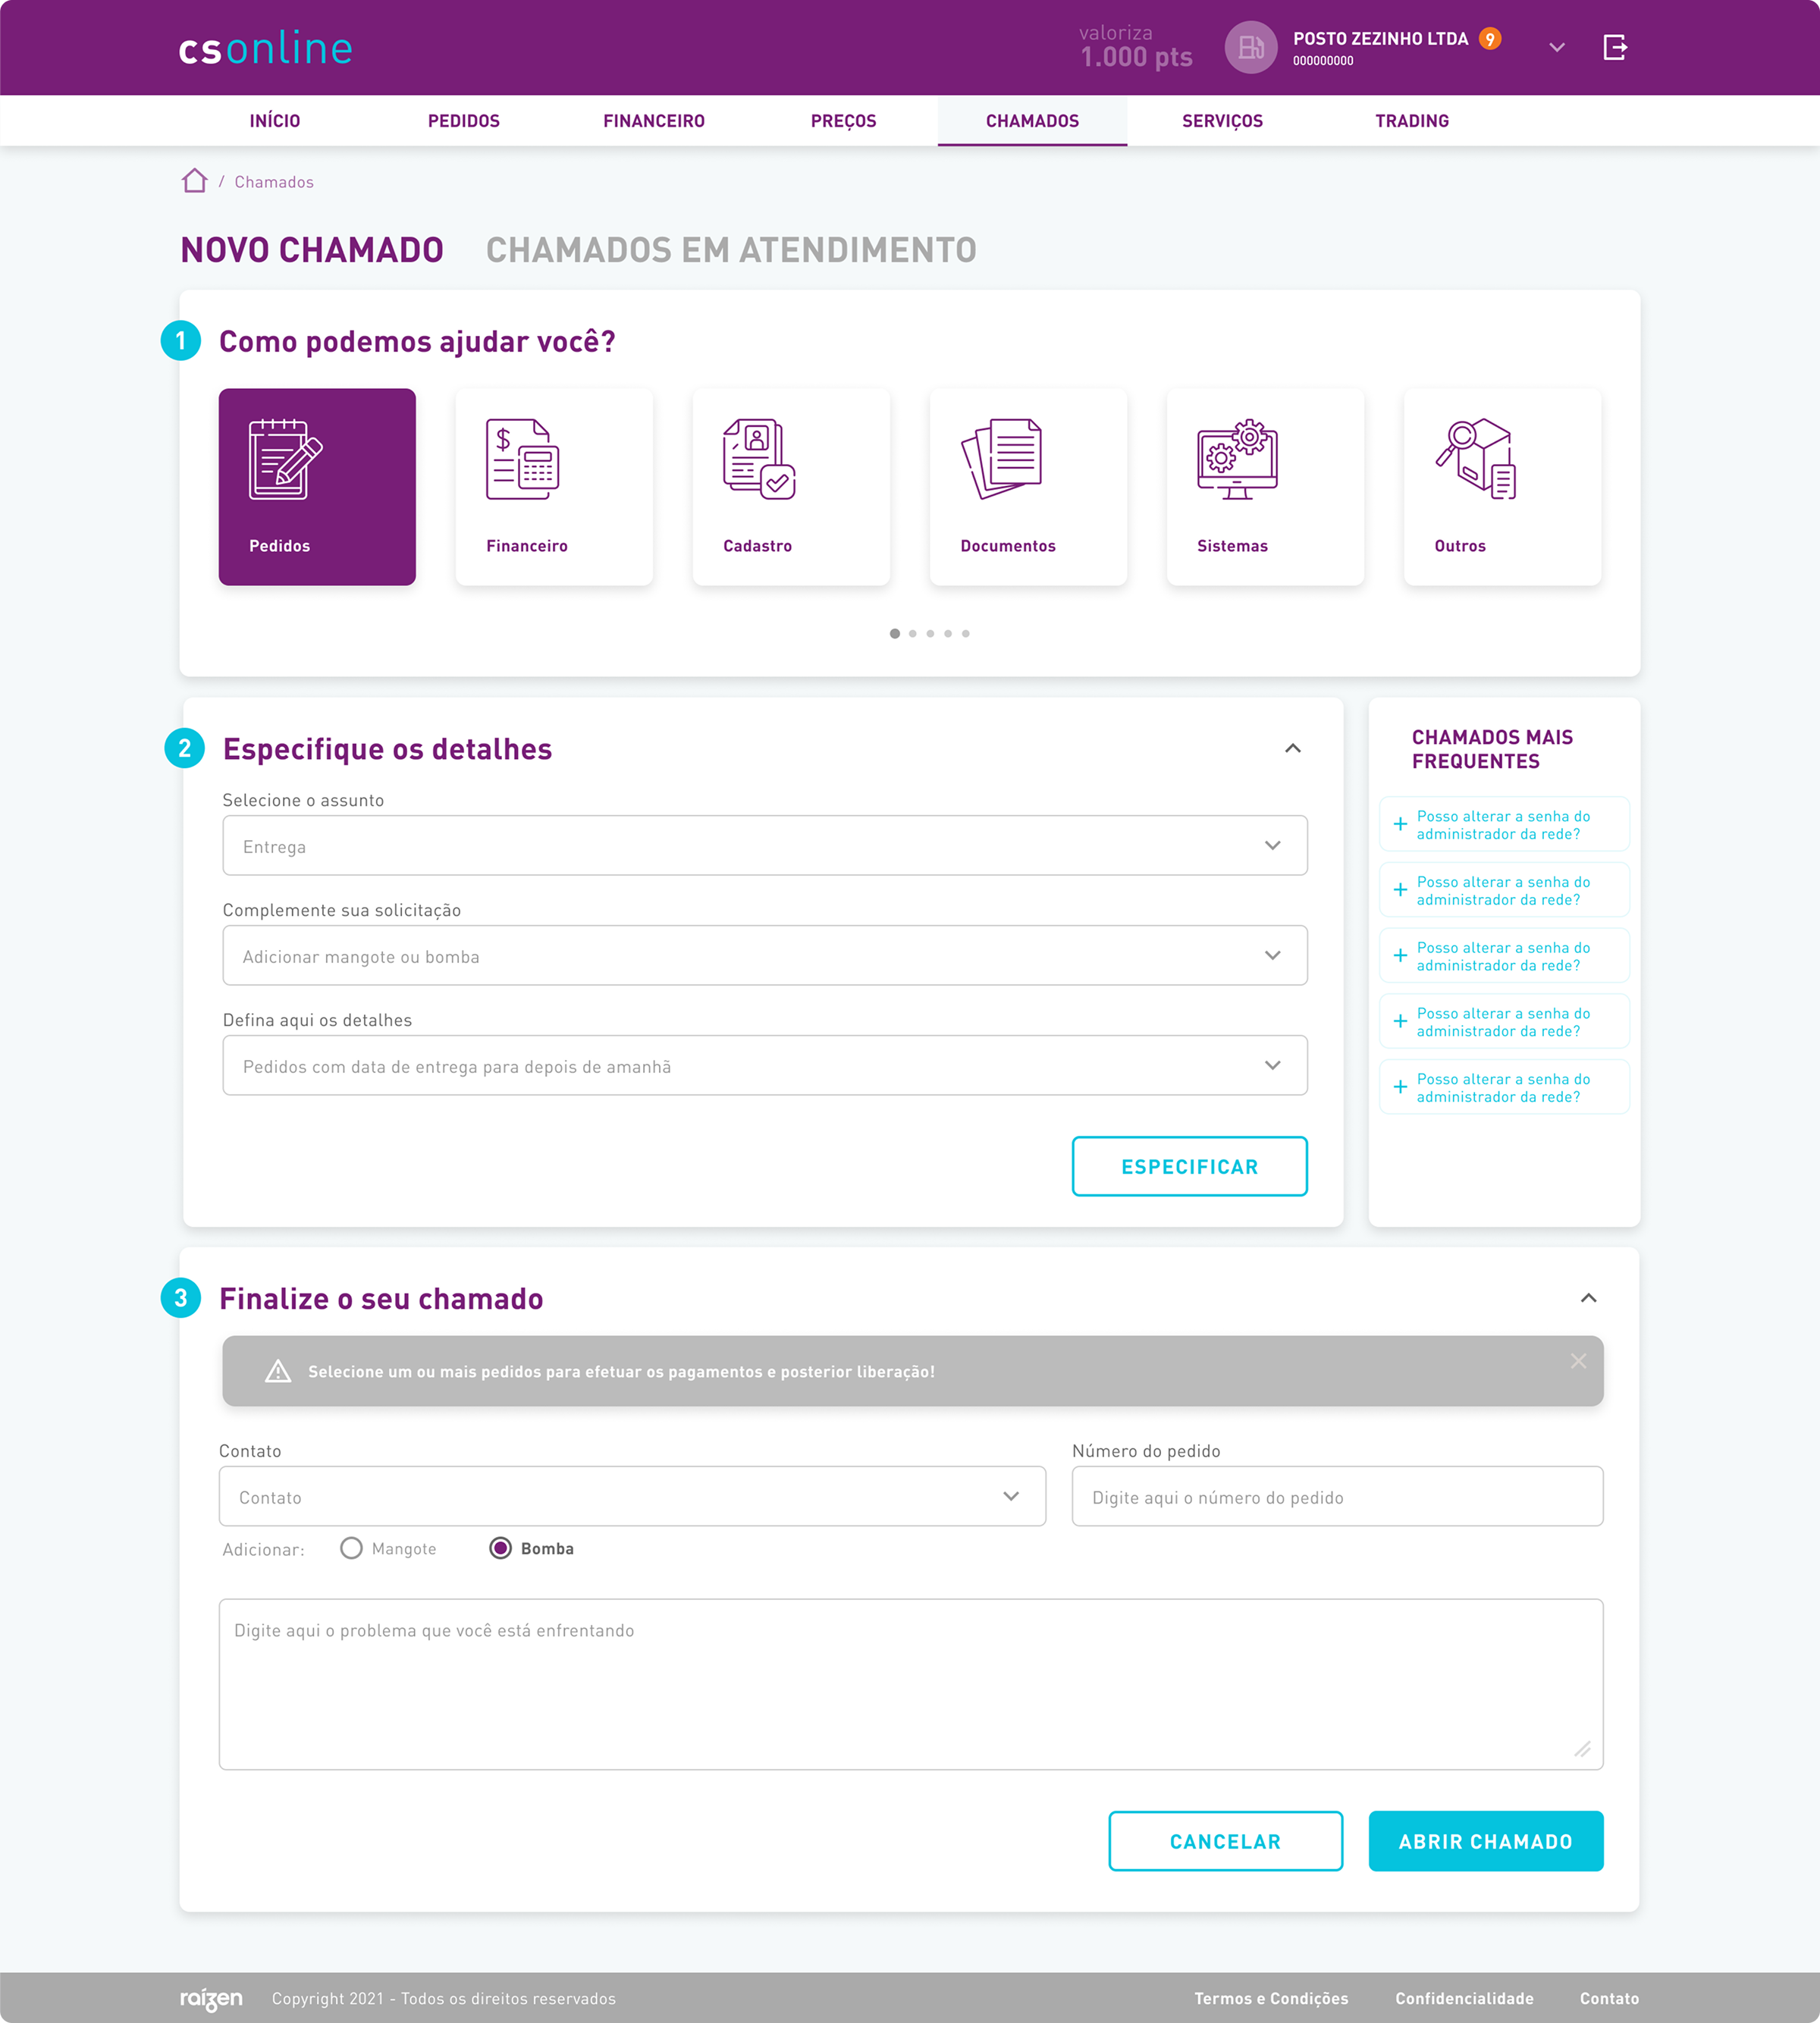Viewport: 1820px width, 2023px height.
Task: Open the Sistemas help category icon
Action: click(1237, 459)
